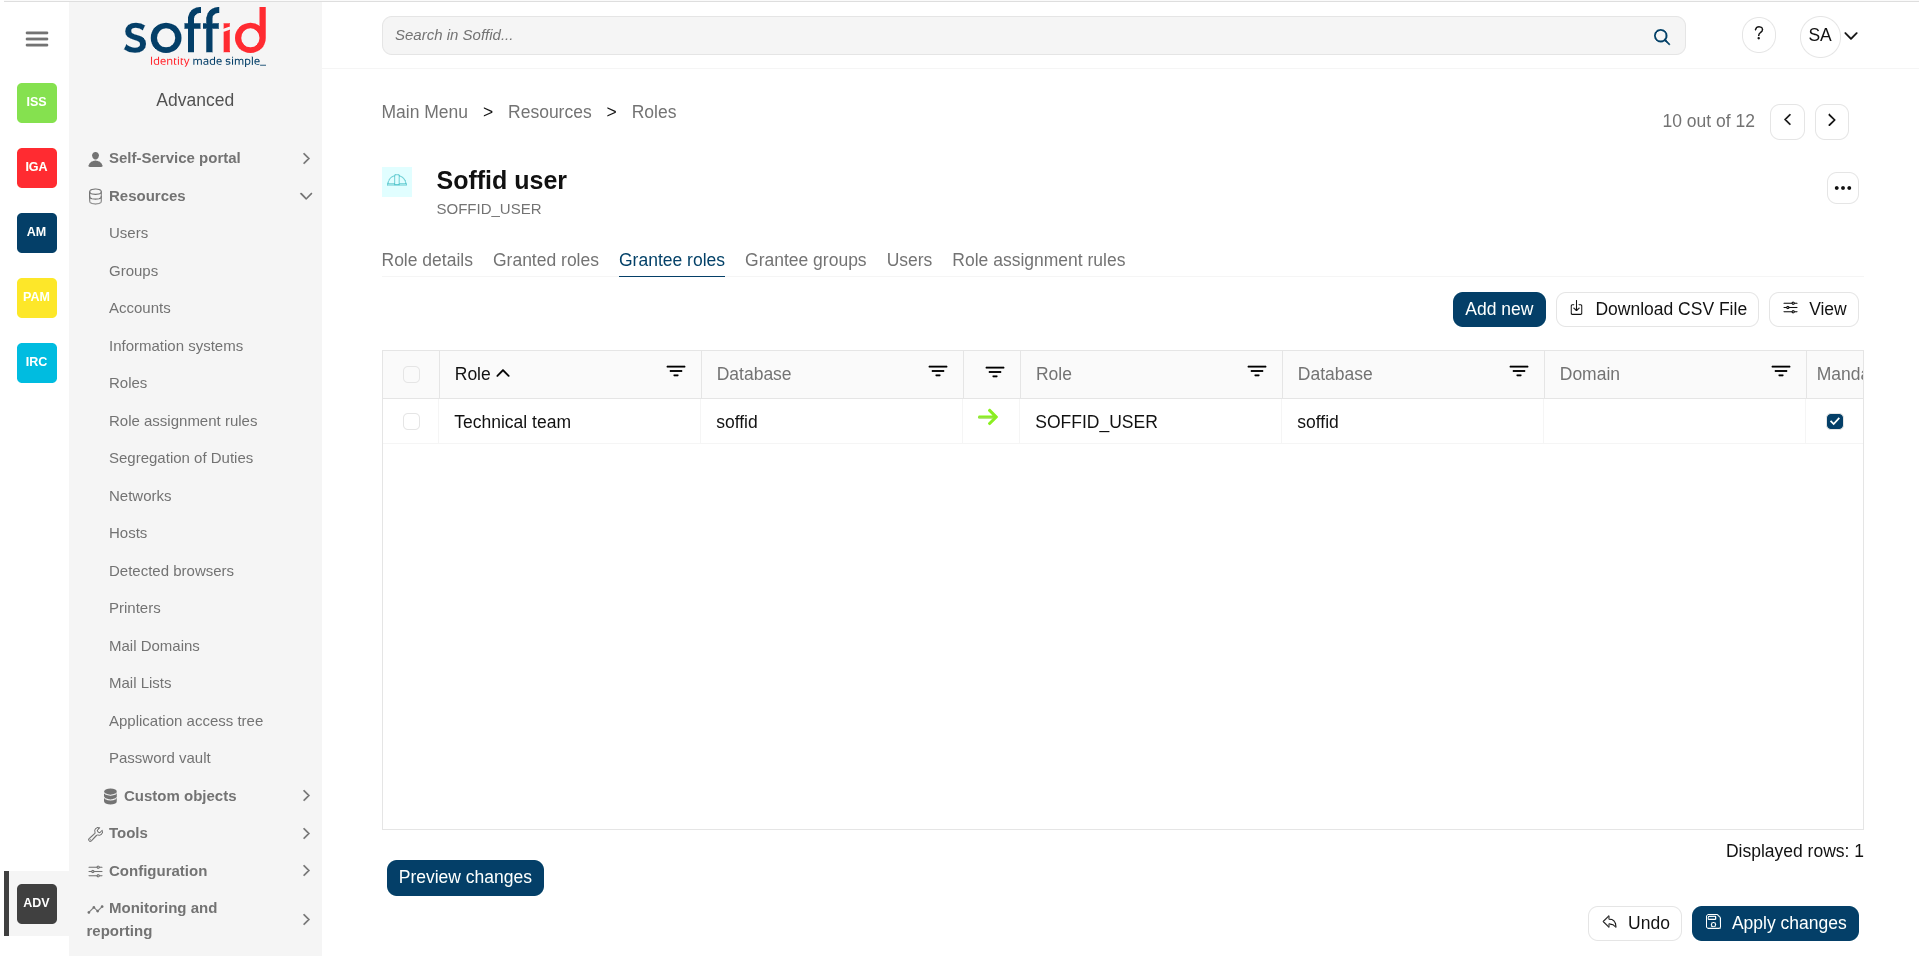This screenshot has height=956, width=1919.
Task: Switch to the Grantee groups tab
Action: coord(806,260)
